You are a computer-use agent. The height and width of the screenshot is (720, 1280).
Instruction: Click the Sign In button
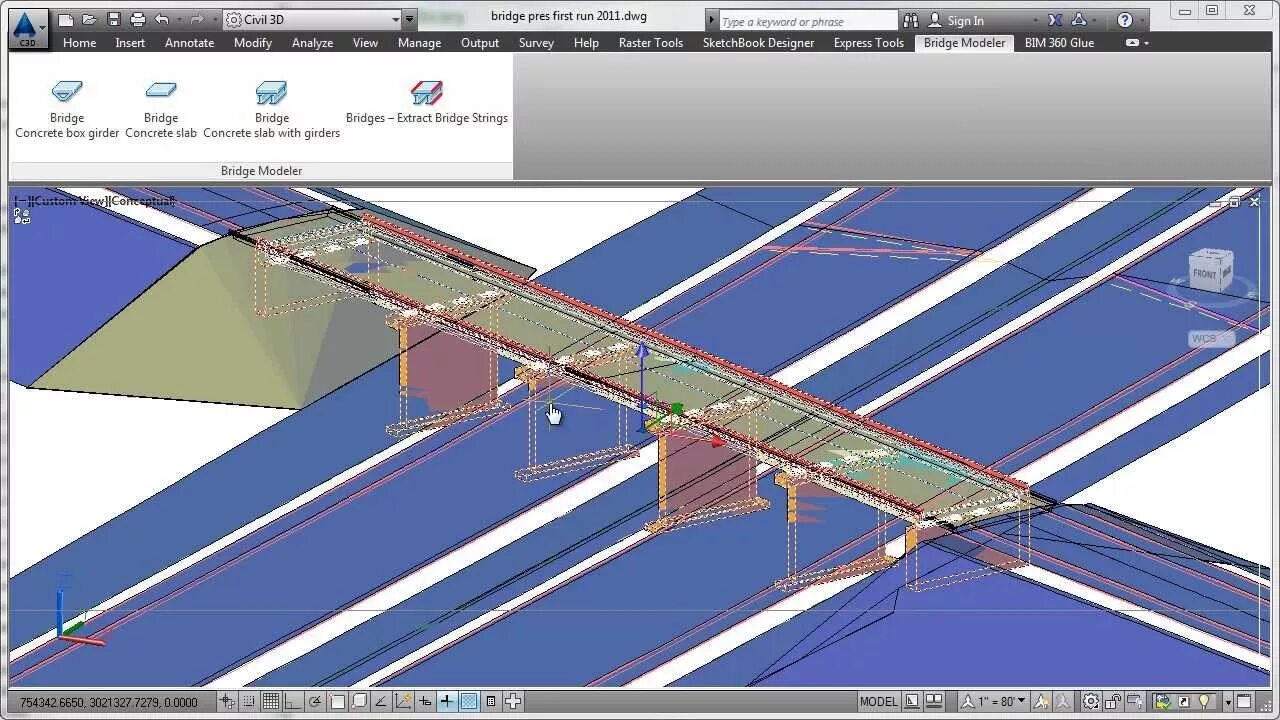tap(956, 20)
